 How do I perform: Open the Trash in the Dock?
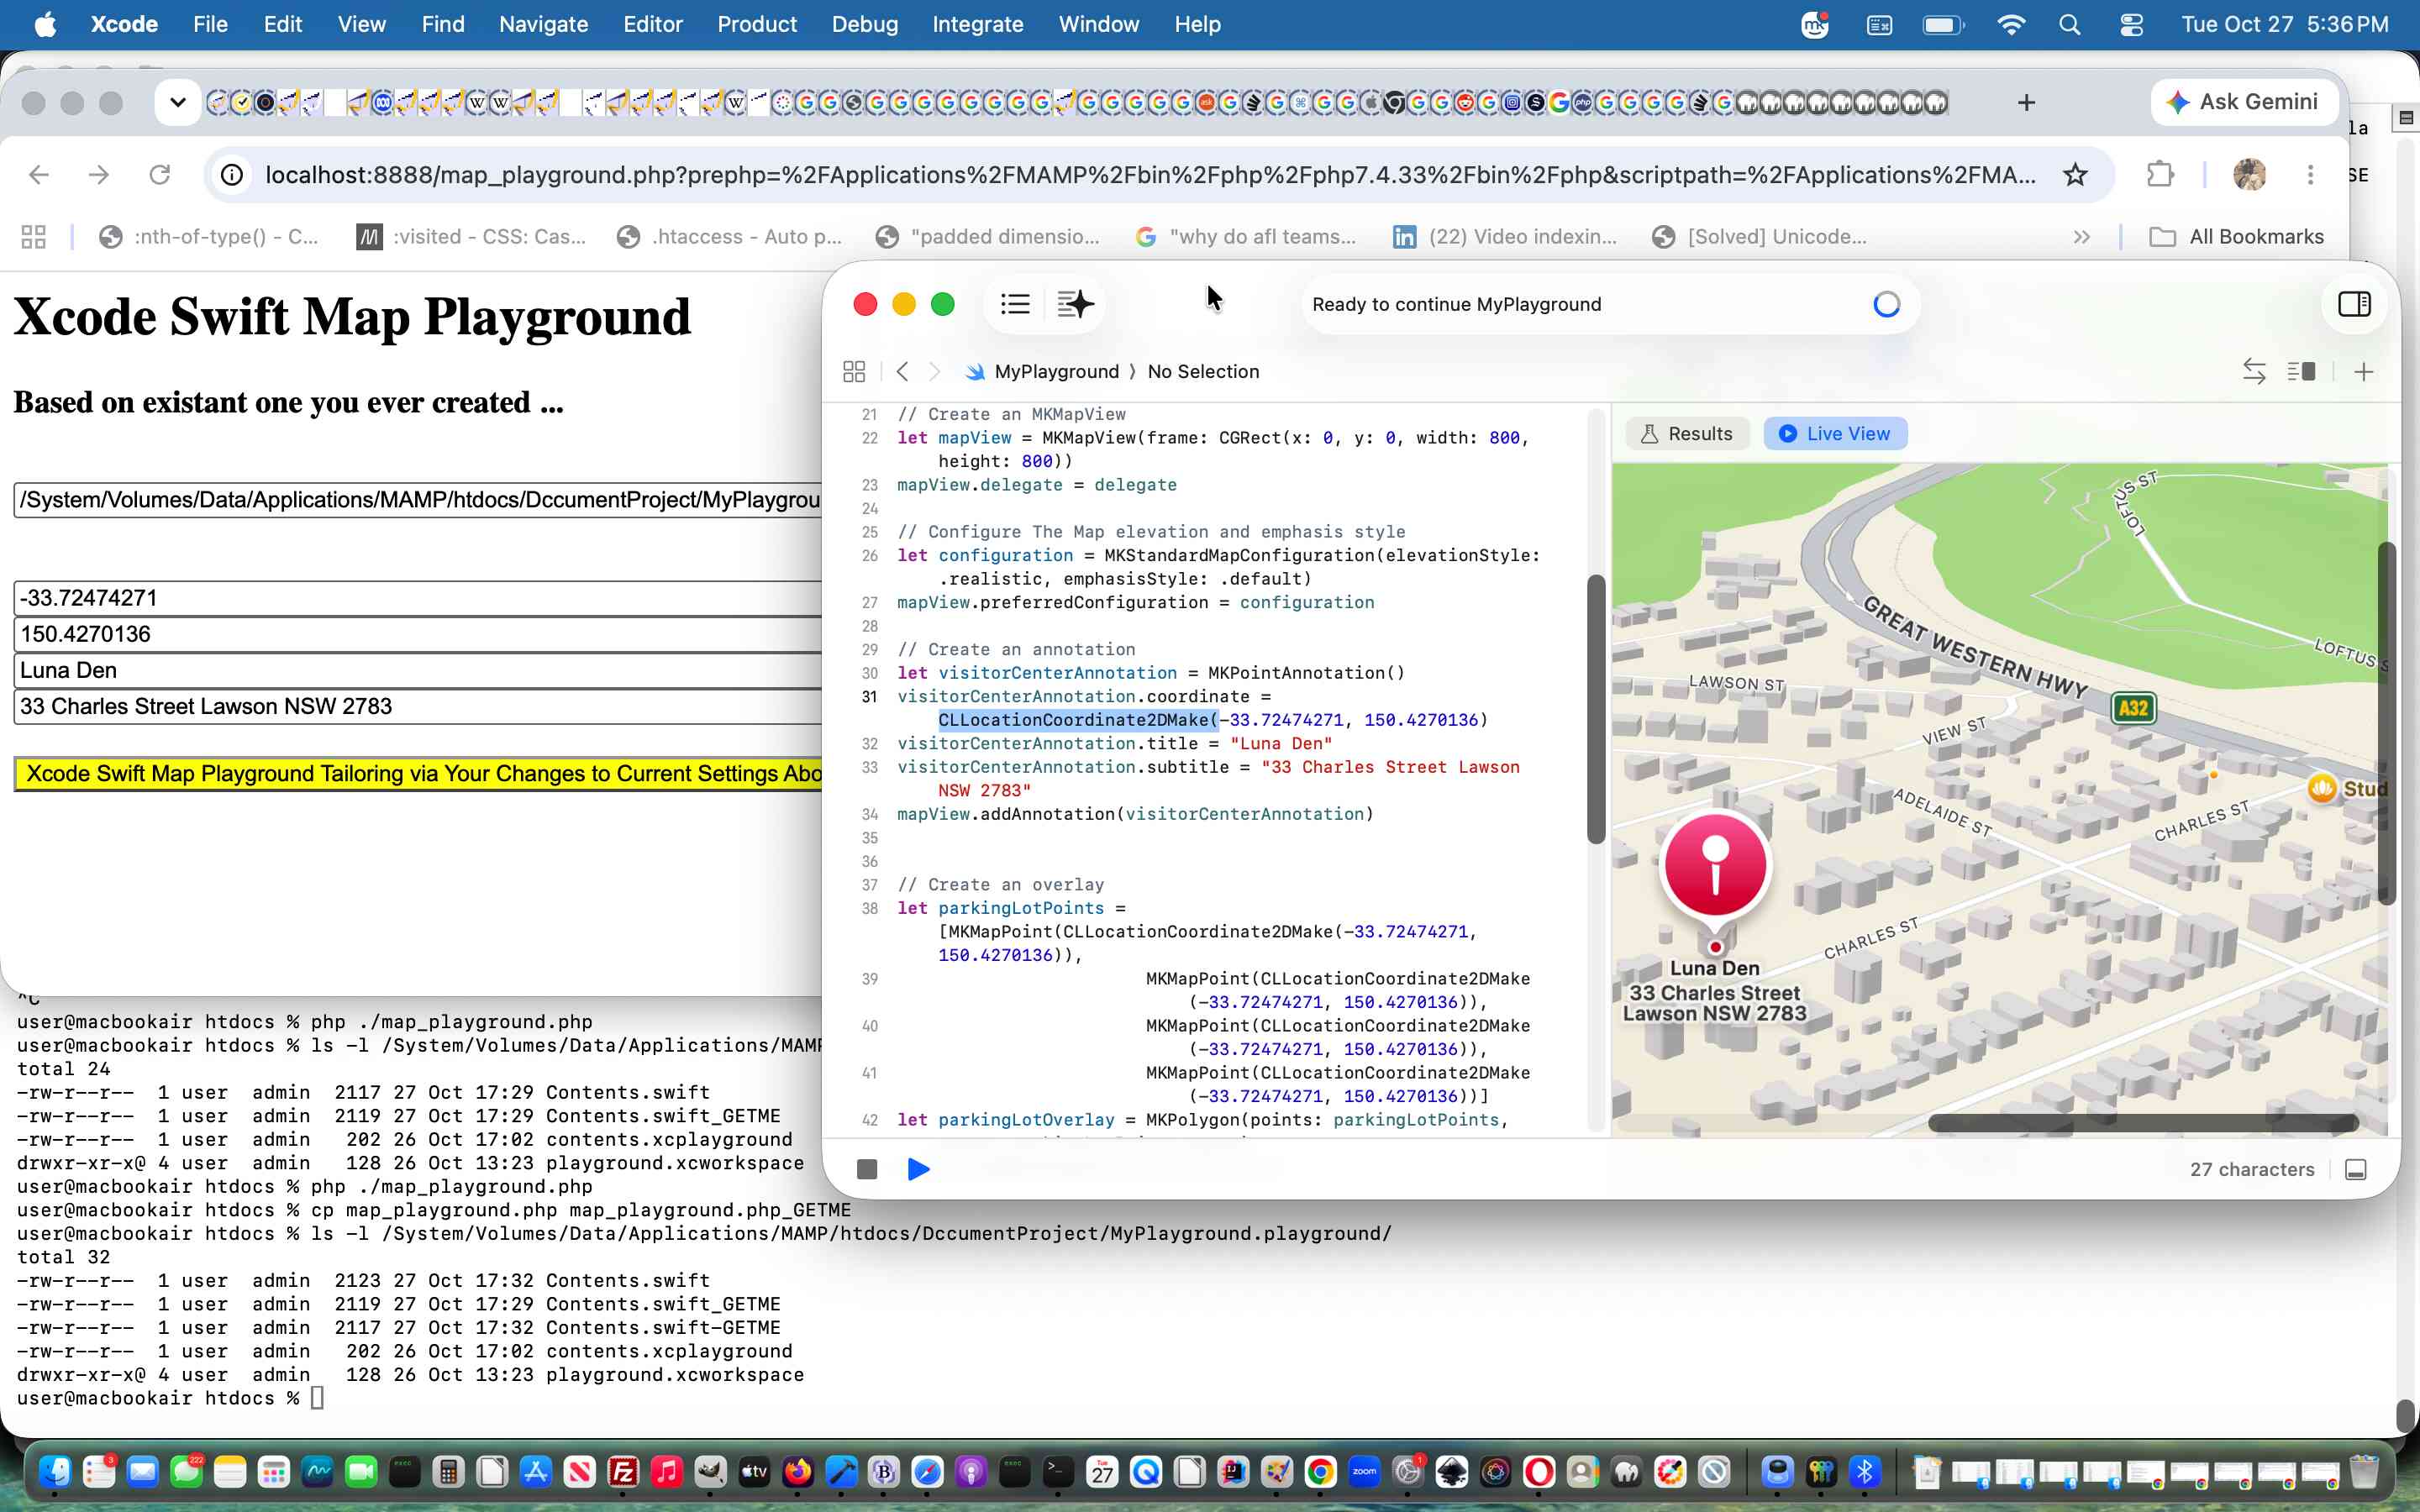pos(2363,1471)
